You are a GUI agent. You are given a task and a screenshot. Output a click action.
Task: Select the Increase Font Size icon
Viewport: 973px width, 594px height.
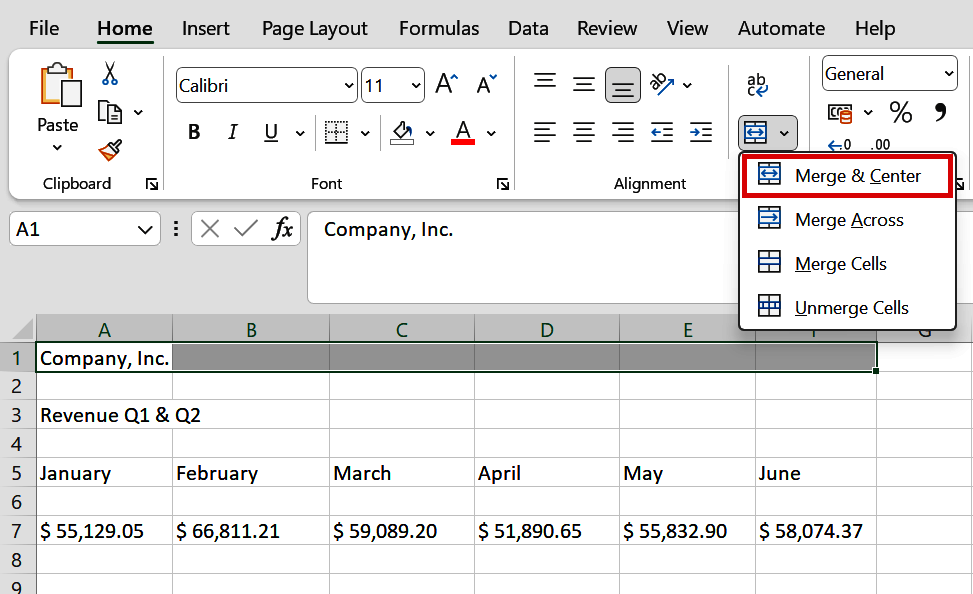pos(446,83)
